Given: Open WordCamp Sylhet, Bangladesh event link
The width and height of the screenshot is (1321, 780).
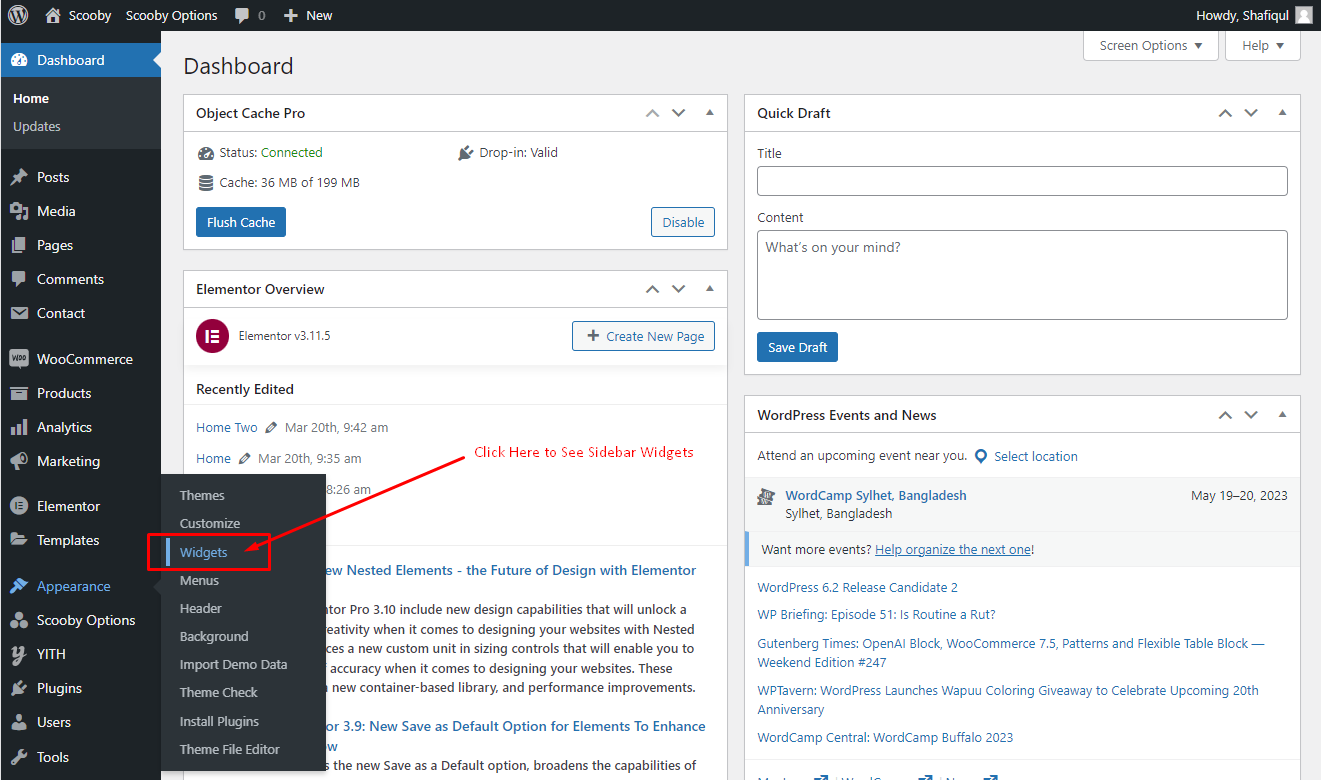Looking at the screenshot, I should point(876,495).
